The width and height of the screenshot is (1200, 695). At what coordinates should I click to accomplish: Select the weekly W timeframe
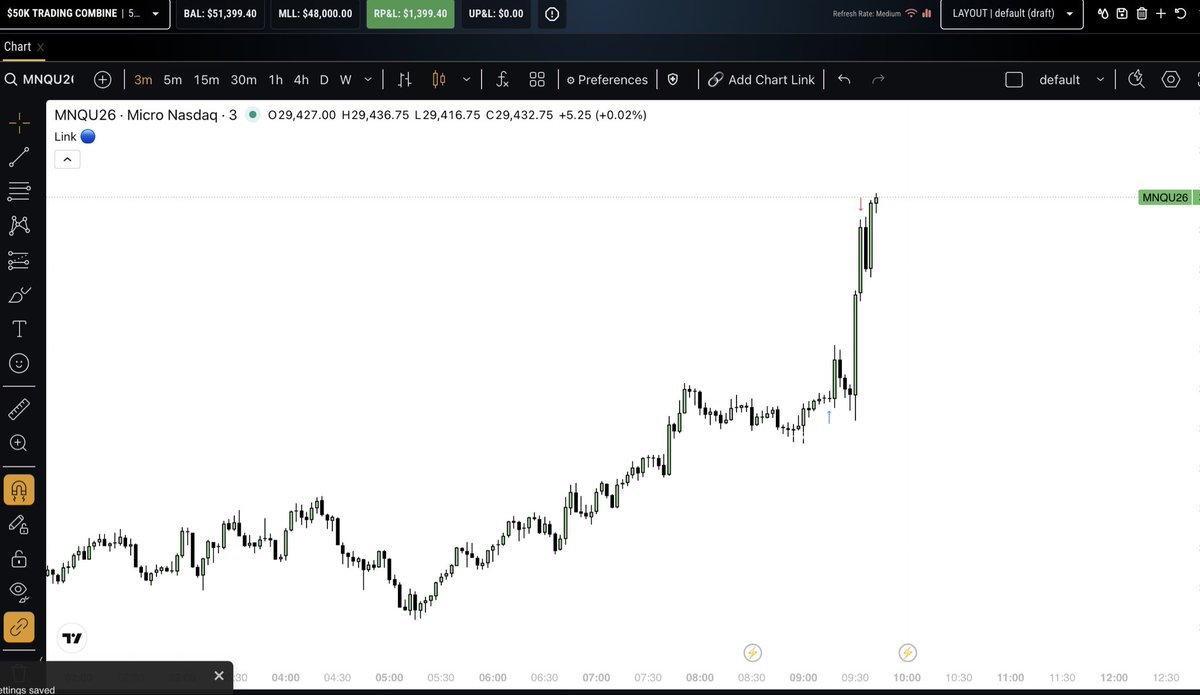coord(345,80)
